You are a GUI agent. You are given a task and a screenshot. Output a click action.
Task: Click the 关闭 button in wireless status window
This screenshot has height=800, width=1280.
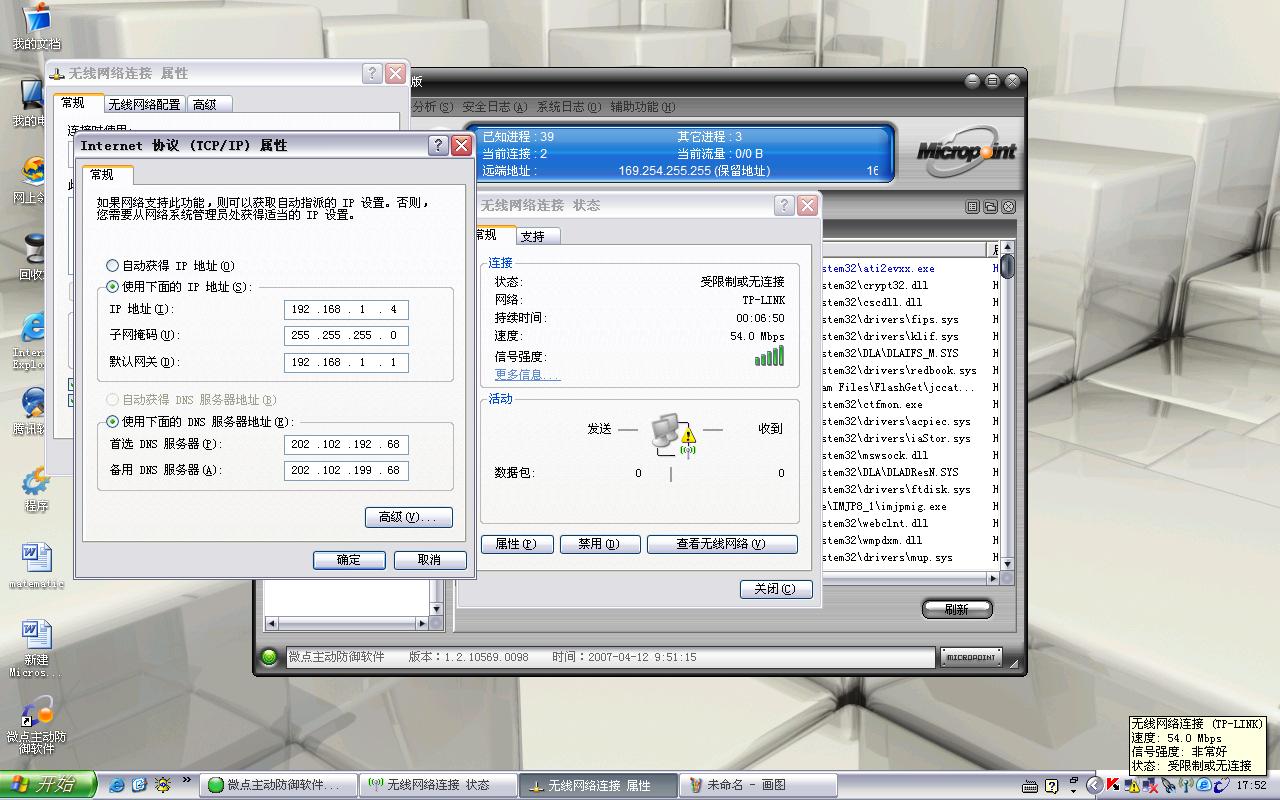tap(776, 589)
